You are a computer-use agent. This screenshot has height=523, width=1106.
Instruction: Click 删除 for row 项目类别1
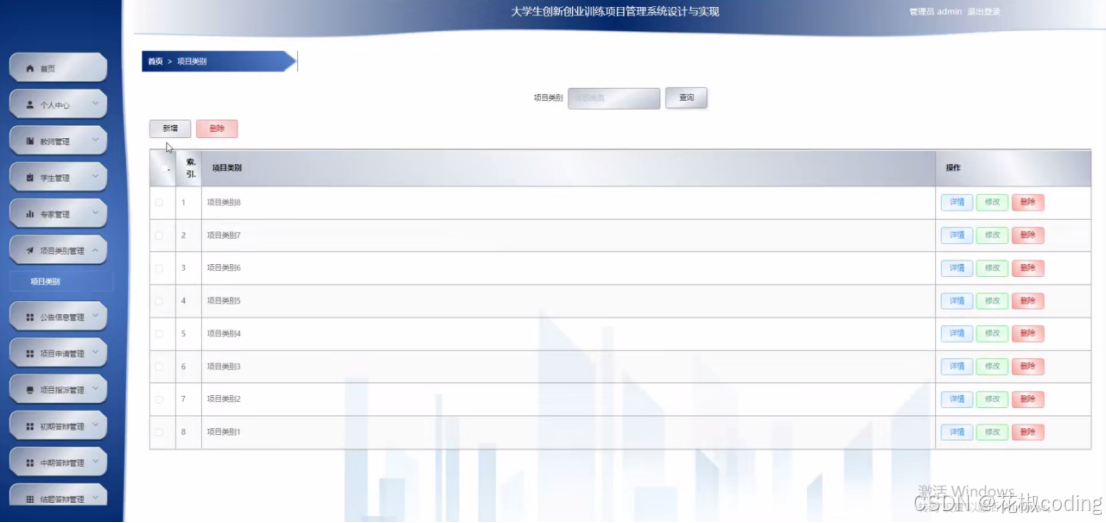(x=1028, y=432)
